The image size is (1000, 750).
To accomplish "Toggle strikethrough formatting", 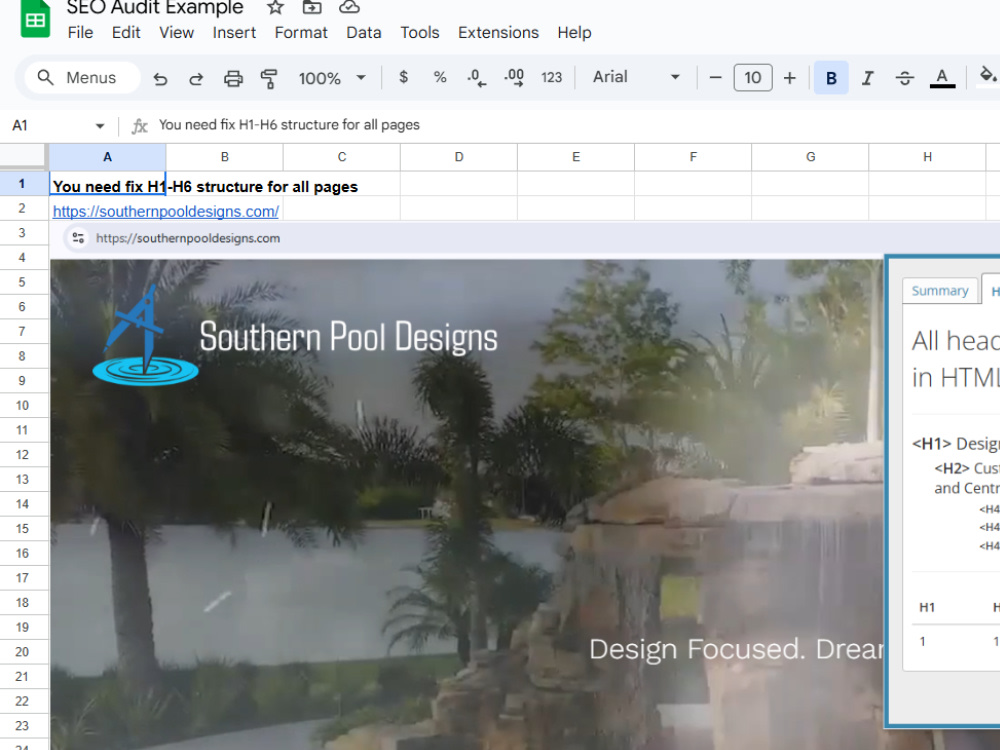I will click(x=904, y=78).
